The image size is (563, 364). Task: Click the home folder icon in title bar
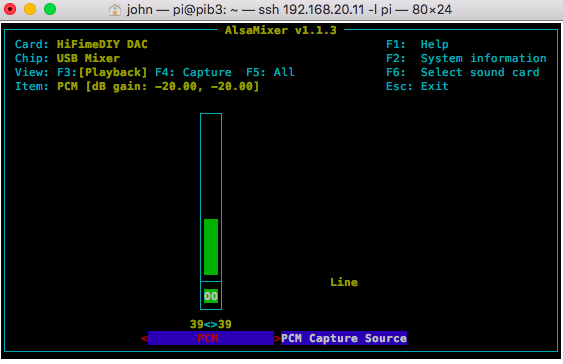115,10
